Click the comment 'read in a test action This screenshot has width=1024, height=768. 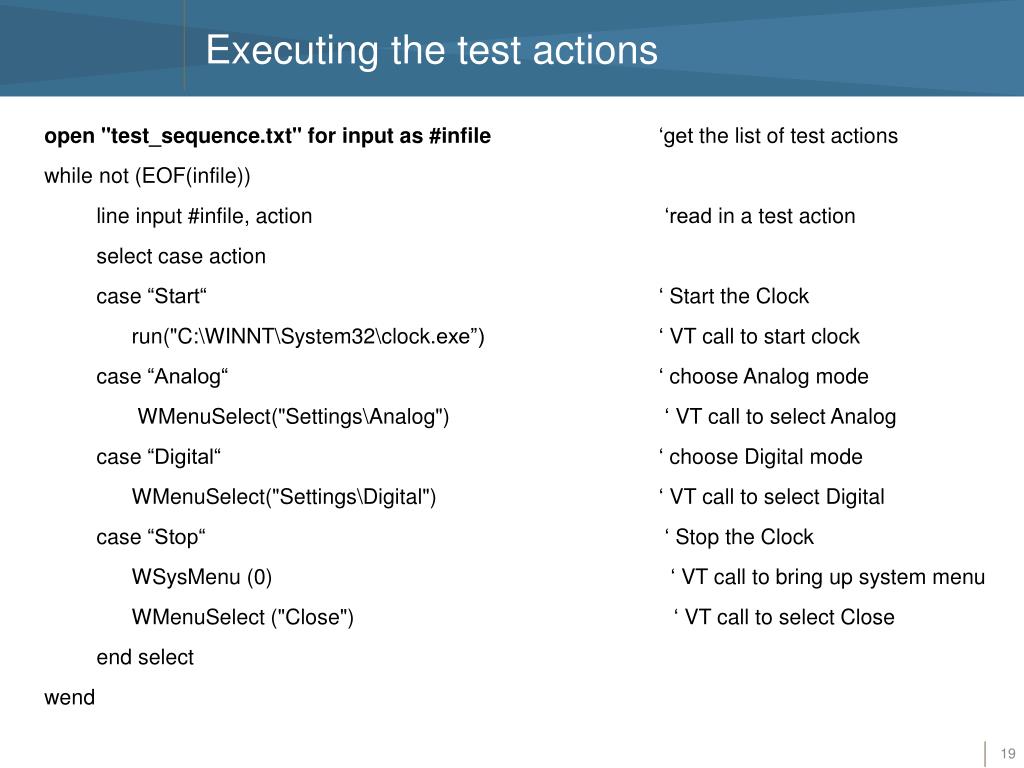pos(760,216)
